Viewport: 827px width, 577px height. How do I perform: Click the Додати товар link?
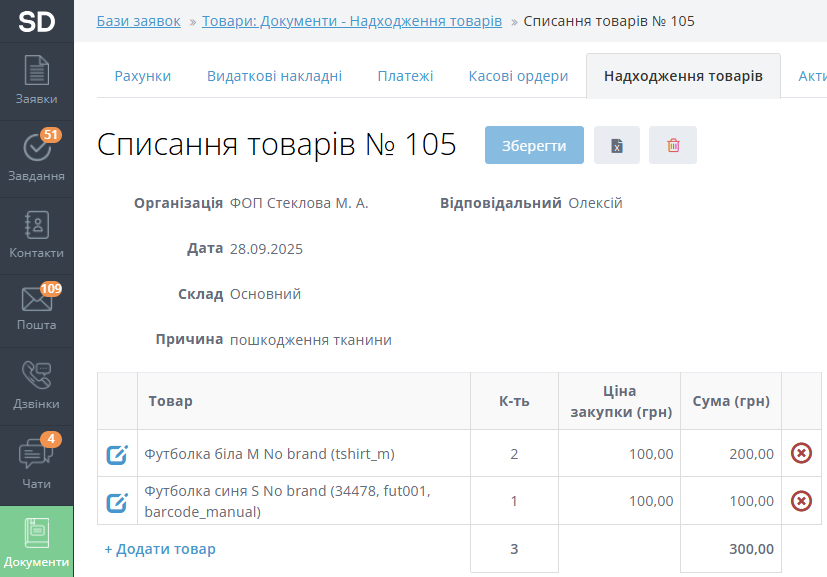[x=160, y=549]
